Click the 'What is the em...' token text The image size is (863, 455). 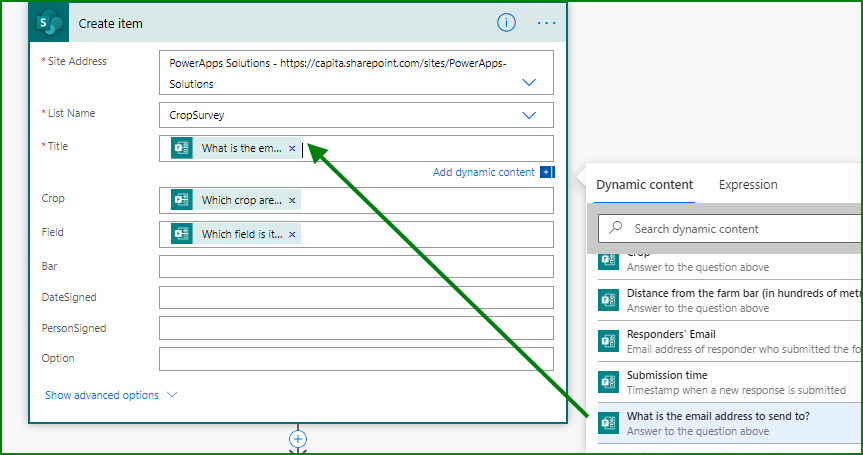(x=242, y=149)
